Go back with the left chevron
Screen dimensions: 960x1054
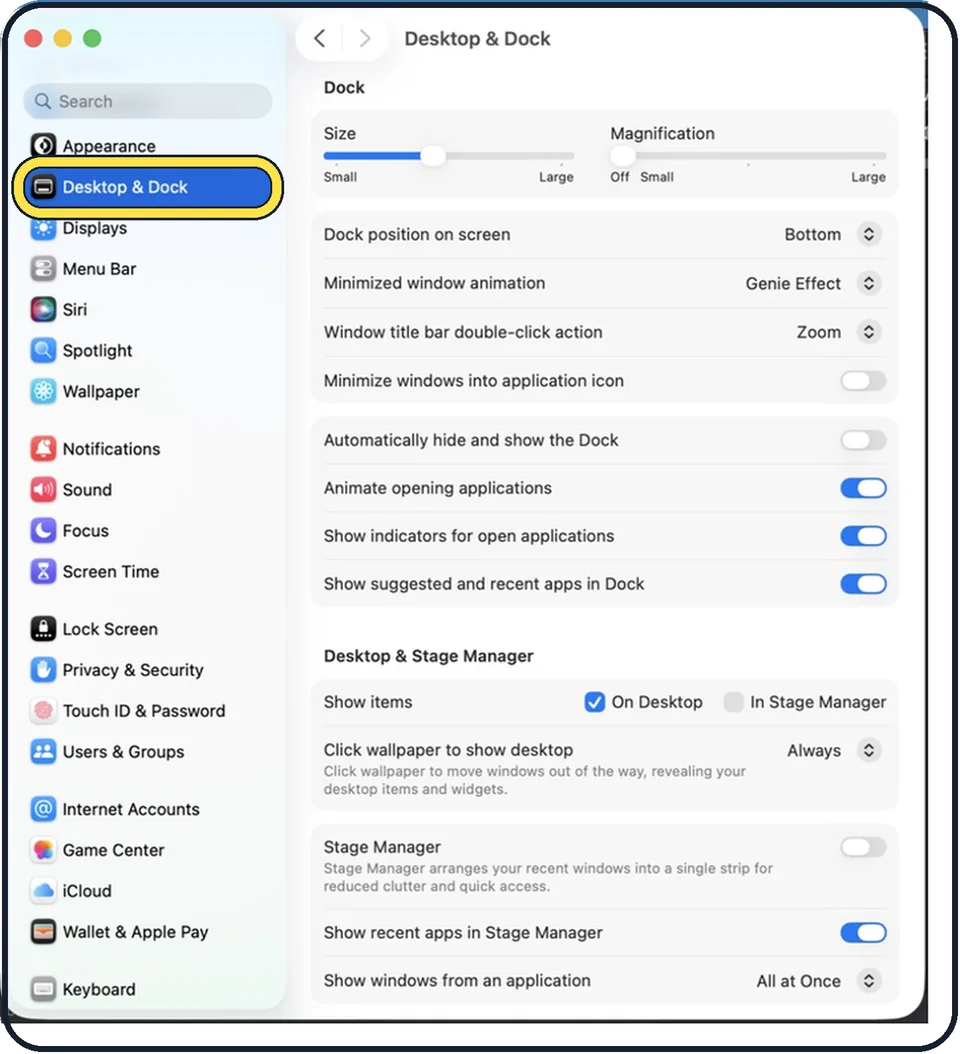point(320,38)
